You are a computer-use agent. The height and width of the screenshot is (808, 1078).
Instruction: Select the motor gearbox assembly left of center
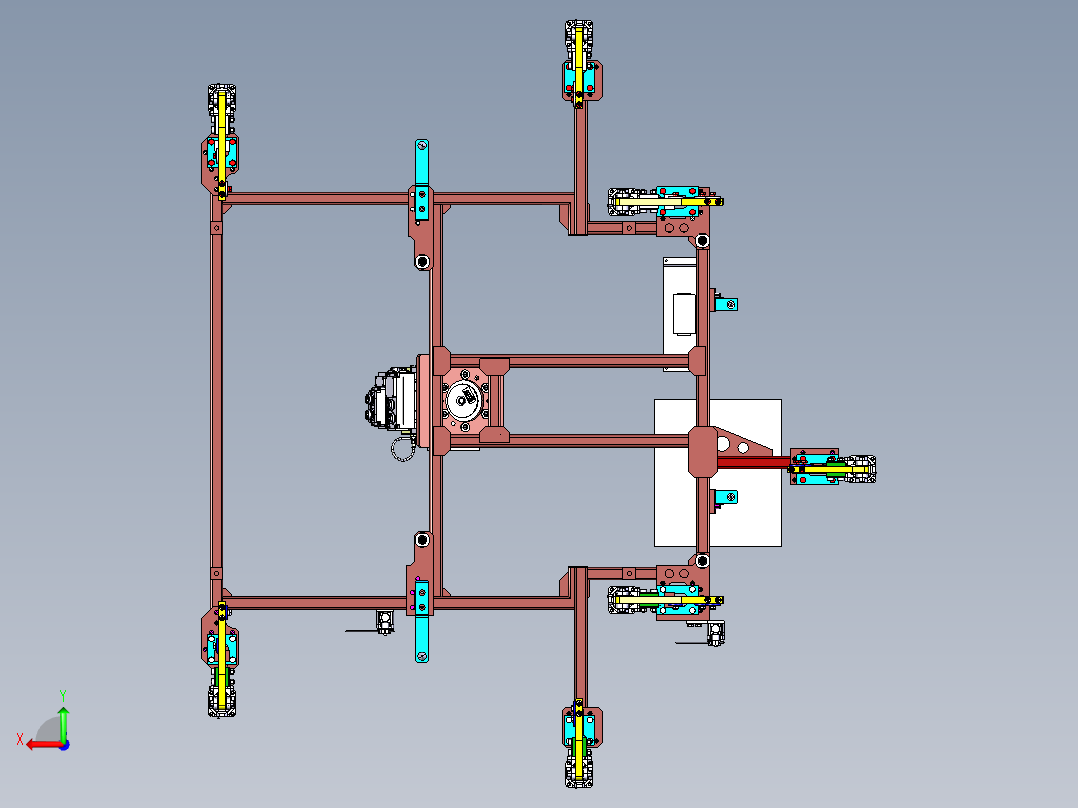[x=390, y=401]
